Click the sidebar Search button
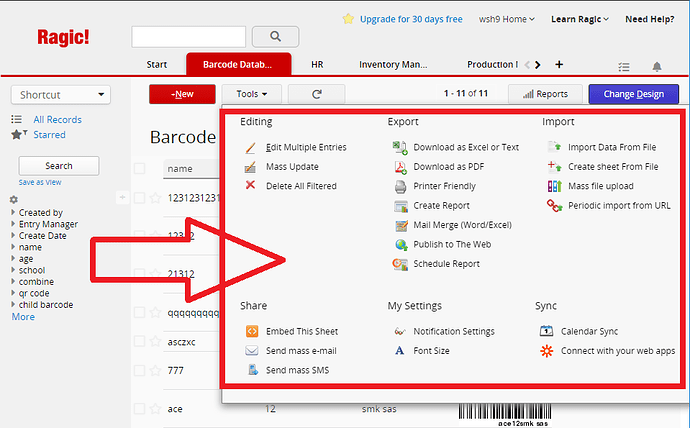The width and height of the screenshot is (690, 428). tap(59, 166)
